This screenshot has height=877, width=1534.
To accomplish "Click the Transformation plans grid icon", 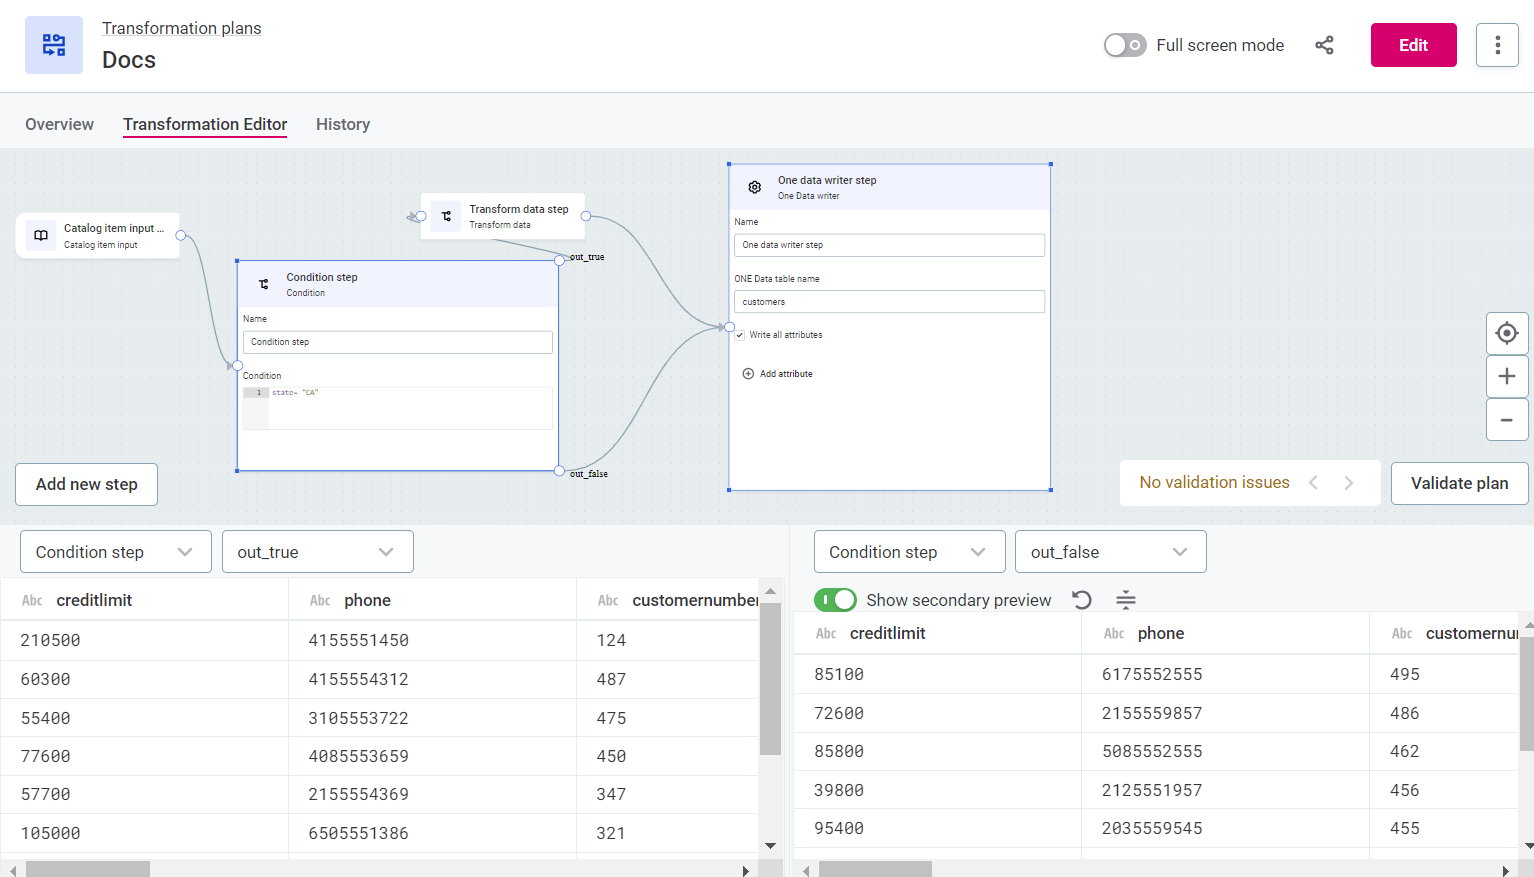I will coord(54,45).
